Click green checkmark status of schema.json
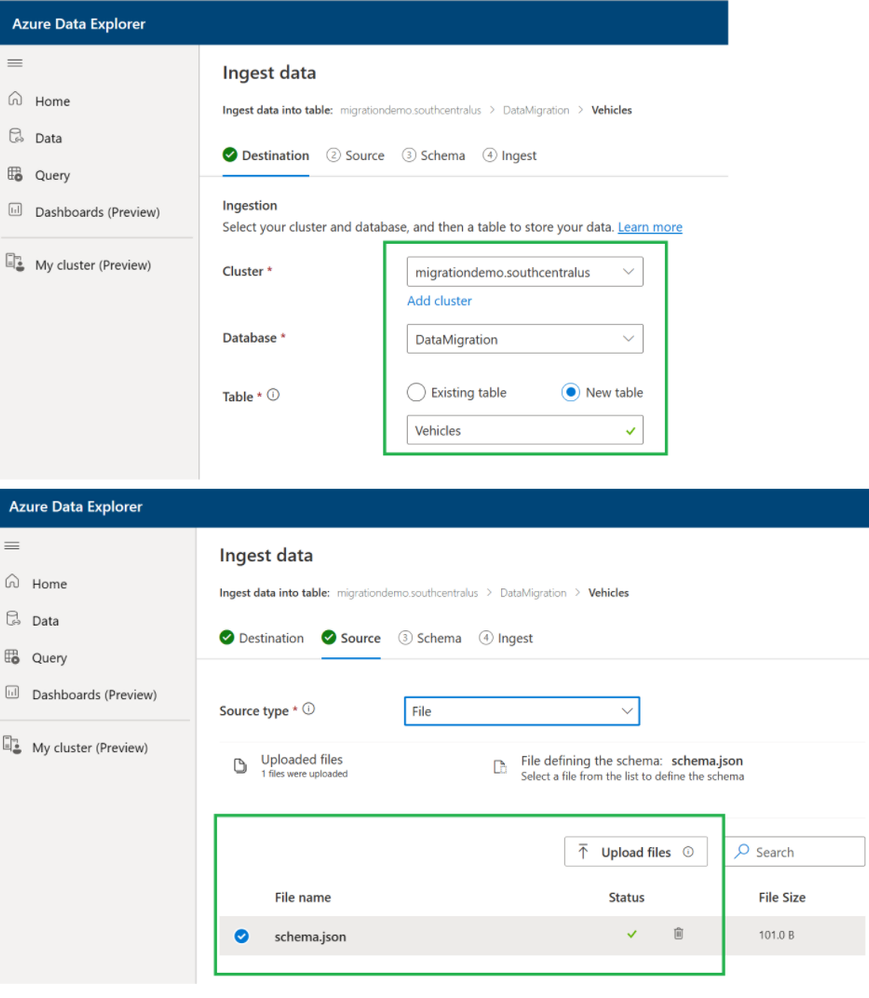Screen dimensions: 869x998 (x=632, y=934)
